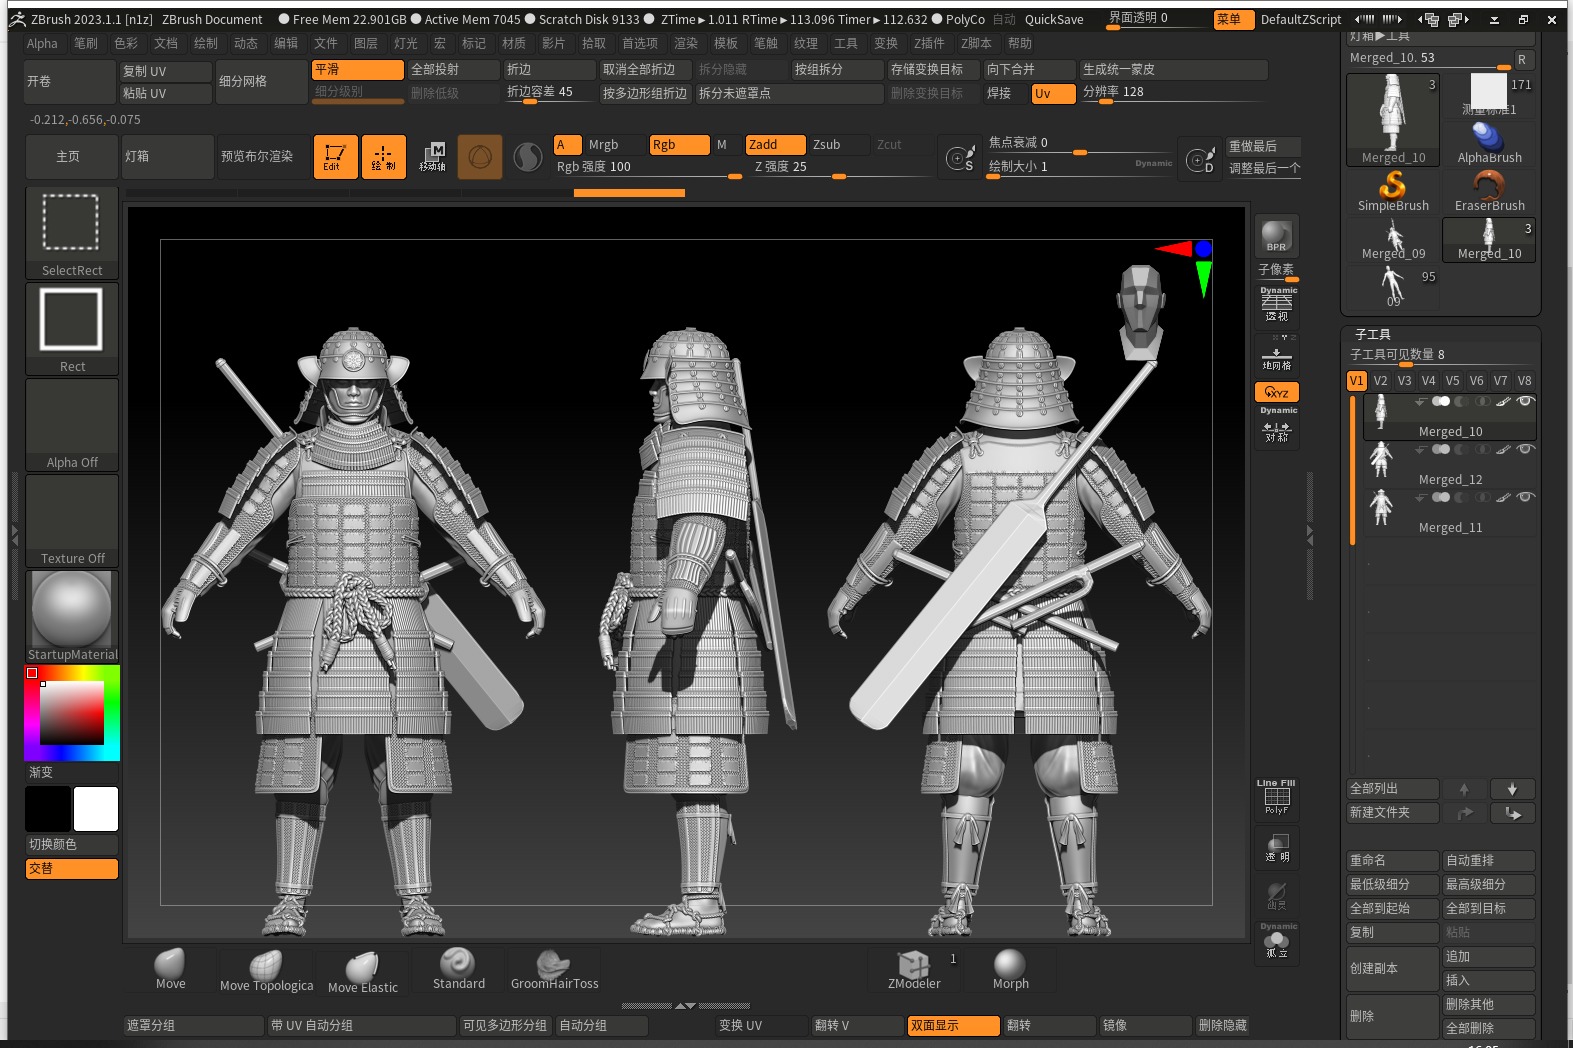Open the 开卷 unwrap panel button

click(70, 82)
